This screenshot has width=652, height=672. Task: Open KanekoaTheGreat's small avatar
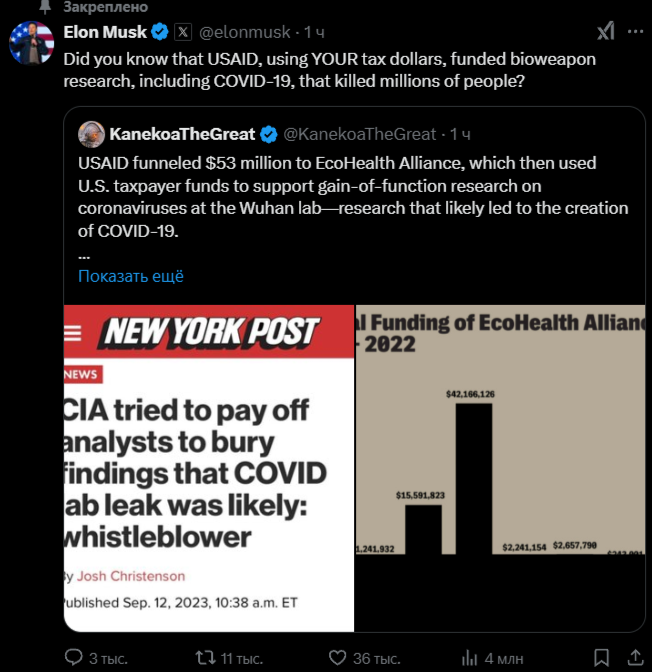[92, 134]
